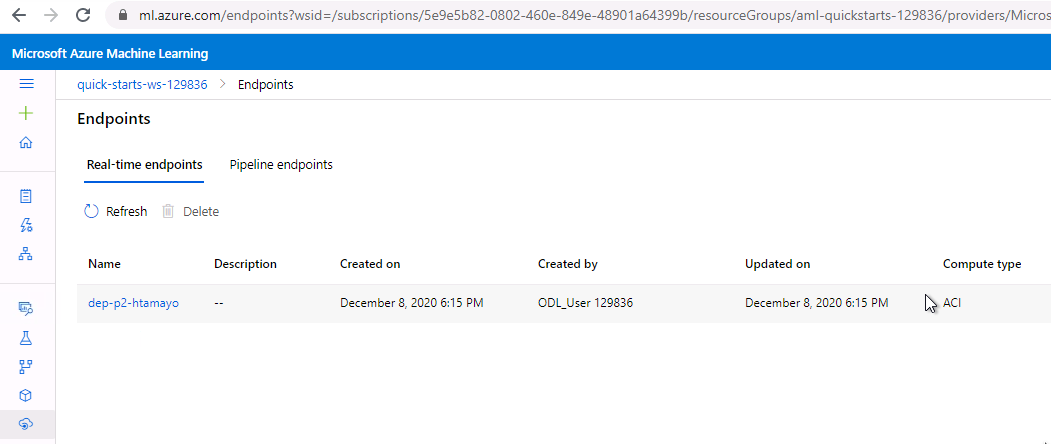The image size is (1051, 444).
Task: Open quick-starts-ws-129836 breadcrumb link
Action: pyautogui.click(x=142, y=85)
